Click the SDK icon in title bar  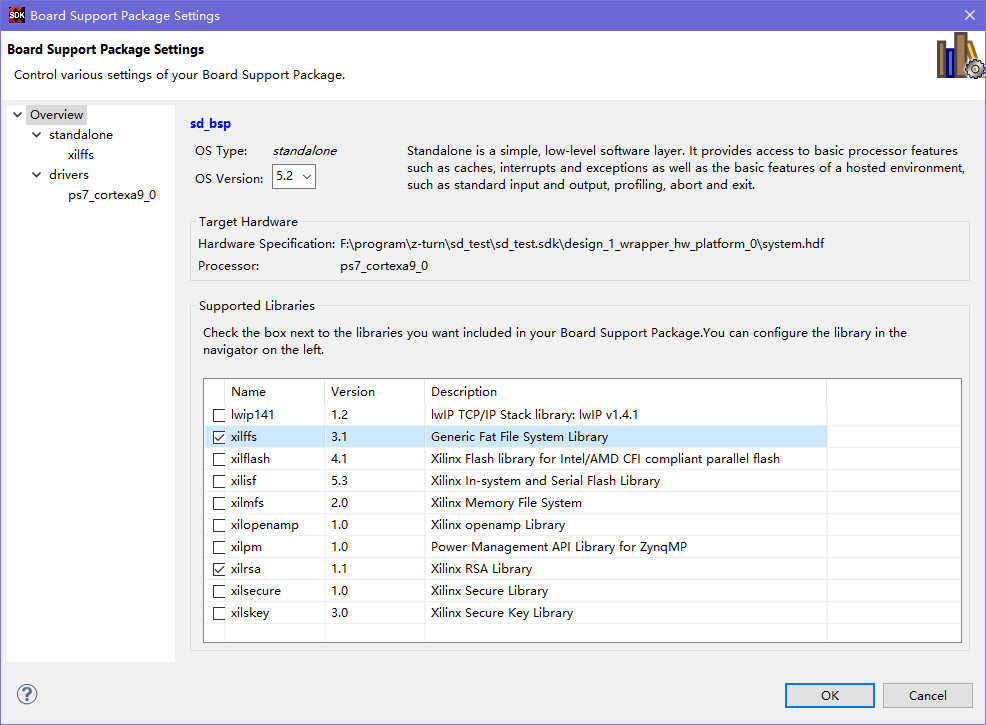(16, 15)
